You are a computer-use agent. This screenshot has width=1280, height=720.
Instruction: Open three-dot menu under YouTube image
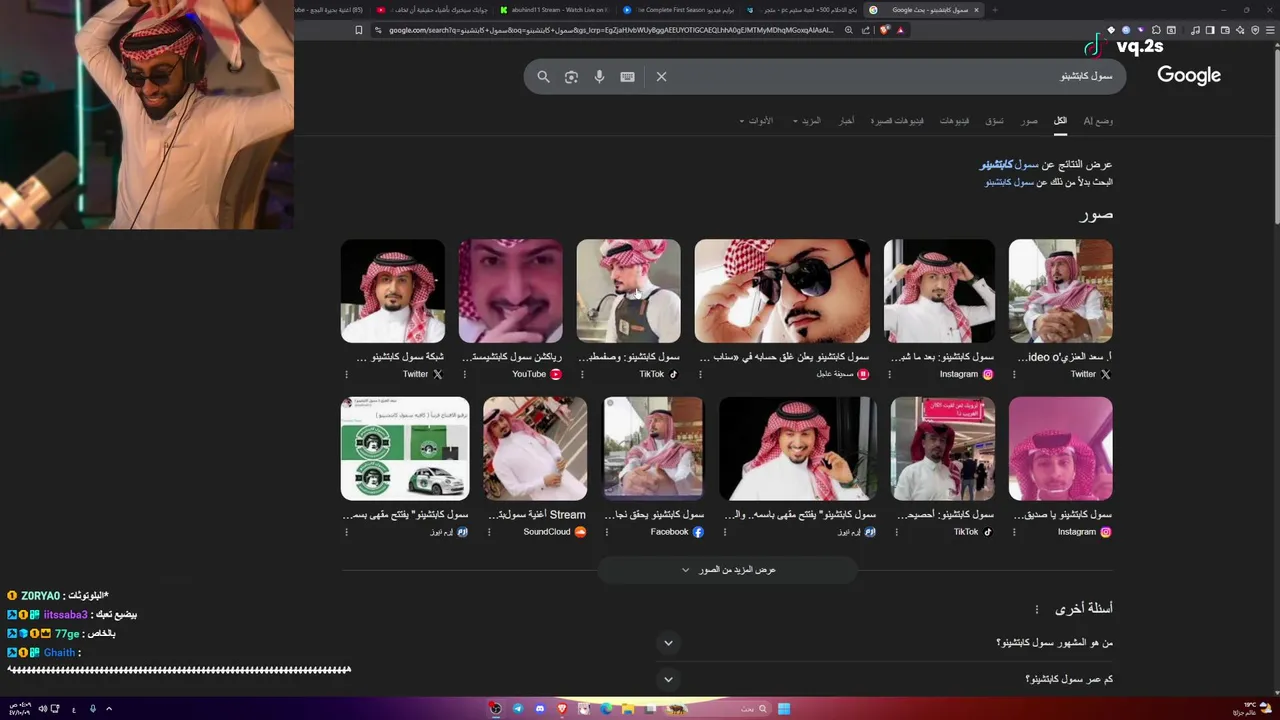click(x=464, y=374)
